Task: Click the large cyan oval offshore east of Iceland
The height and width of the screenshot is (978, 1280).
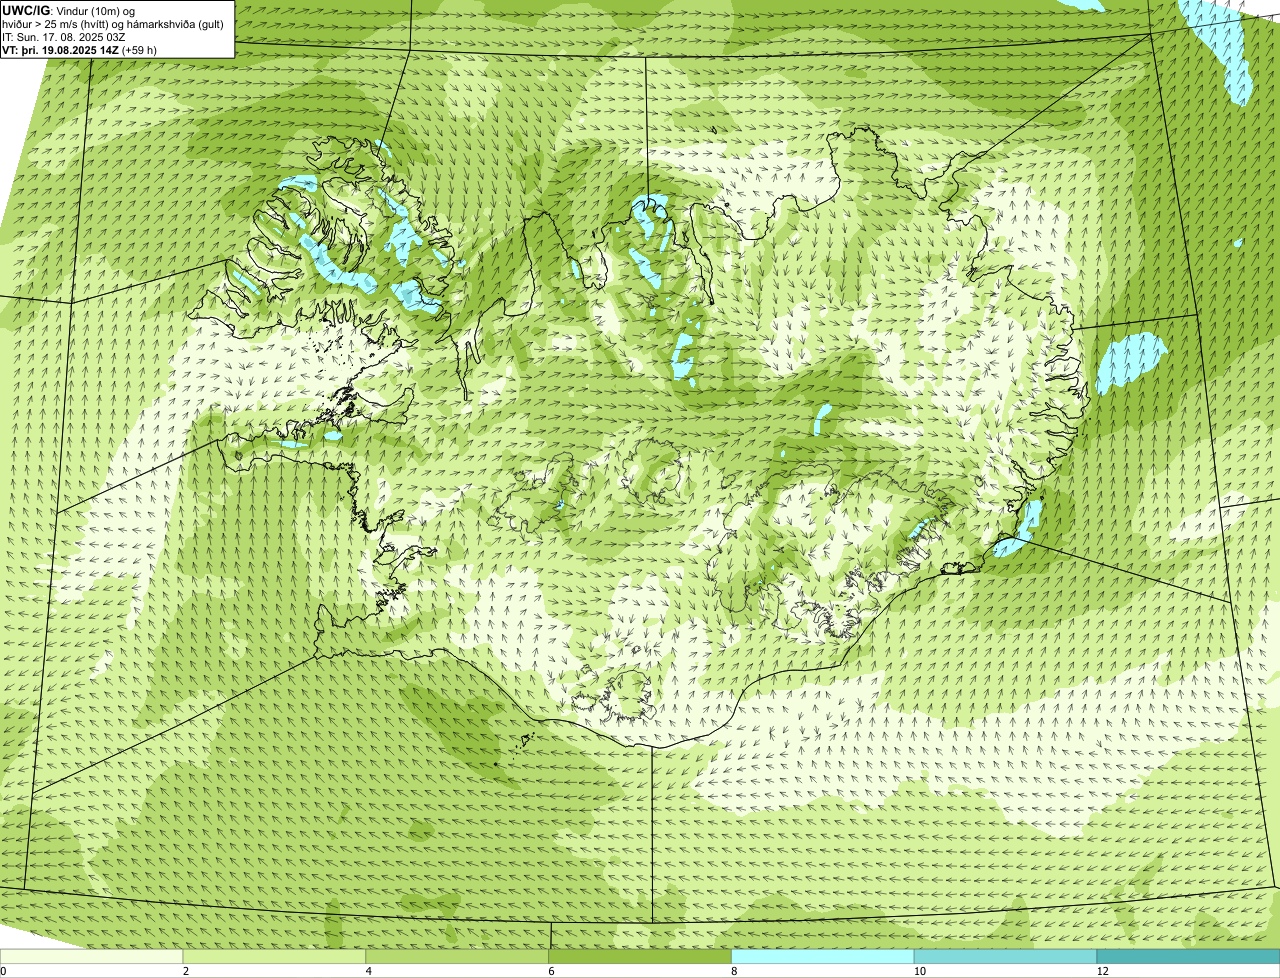Action: [x=1131, y=362]
